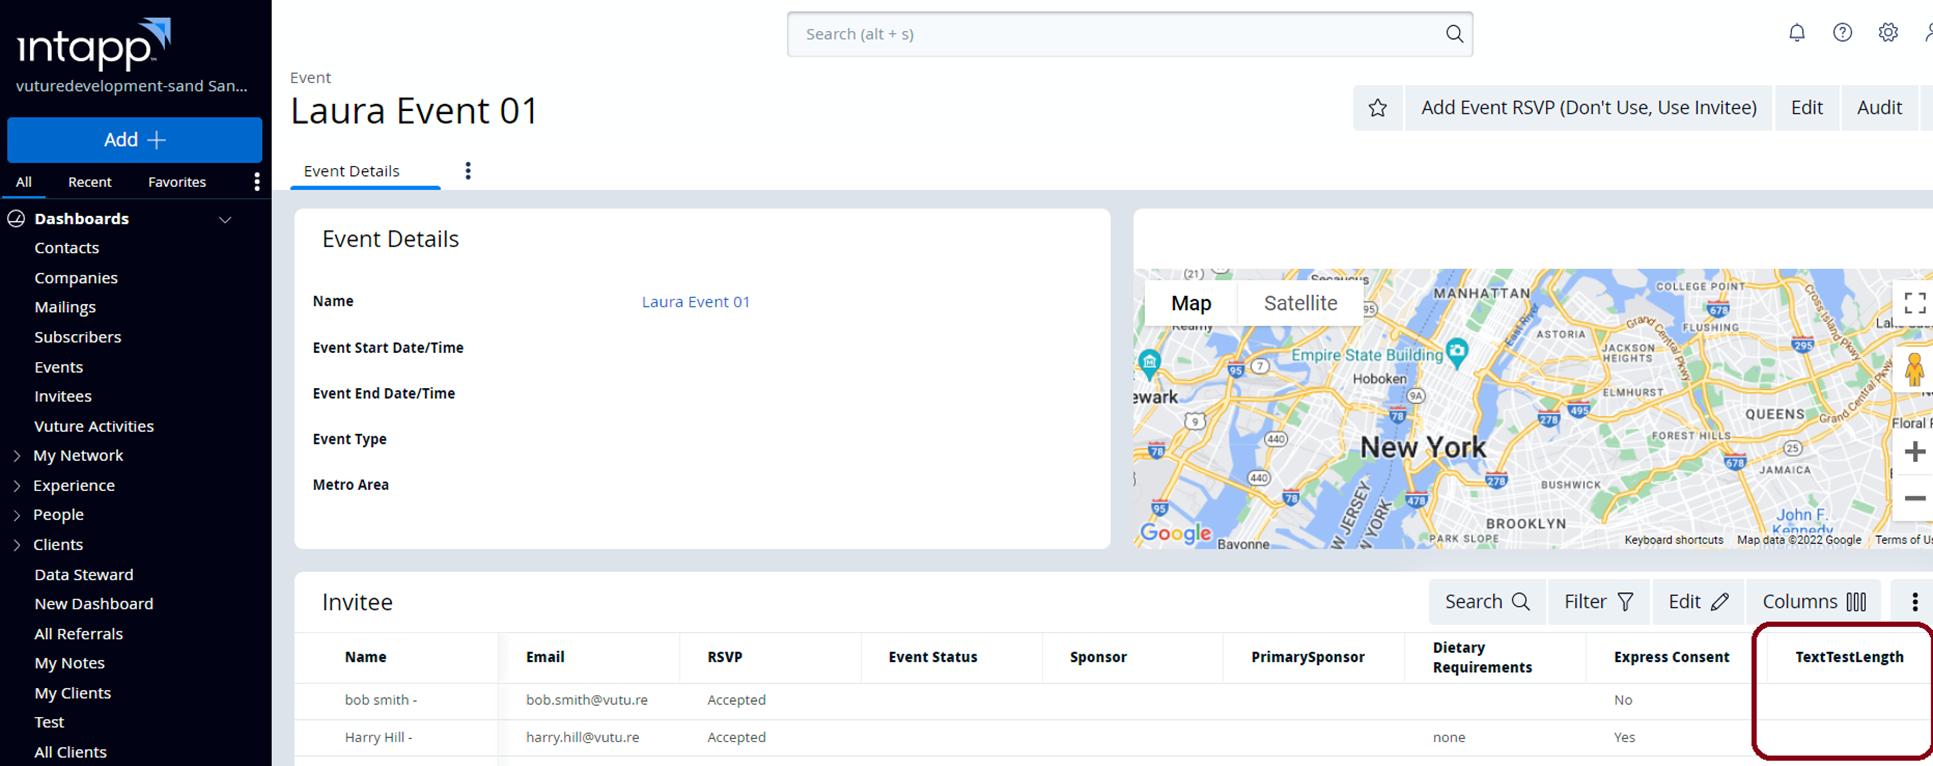Expand the Clients tree item
This screenshot has height=766, width=1933.
(17, 545)
